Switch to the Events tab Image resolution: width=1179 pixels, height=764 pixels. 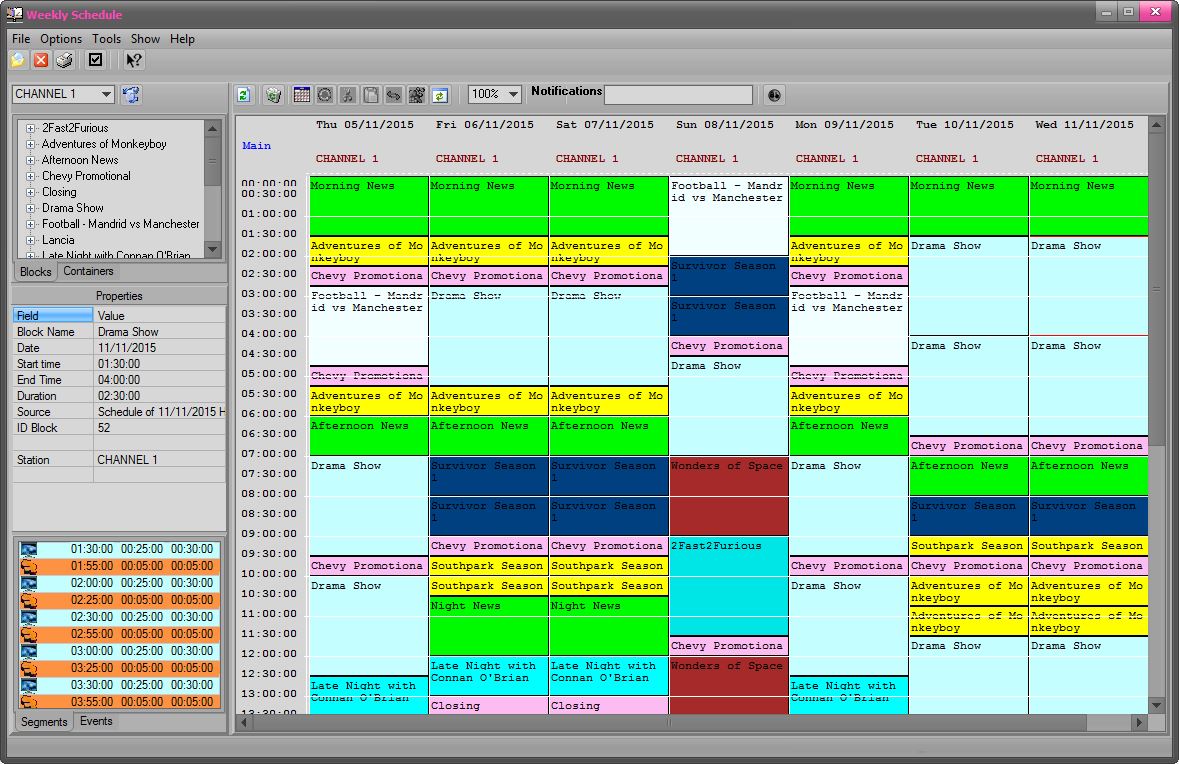pos(96,721)
